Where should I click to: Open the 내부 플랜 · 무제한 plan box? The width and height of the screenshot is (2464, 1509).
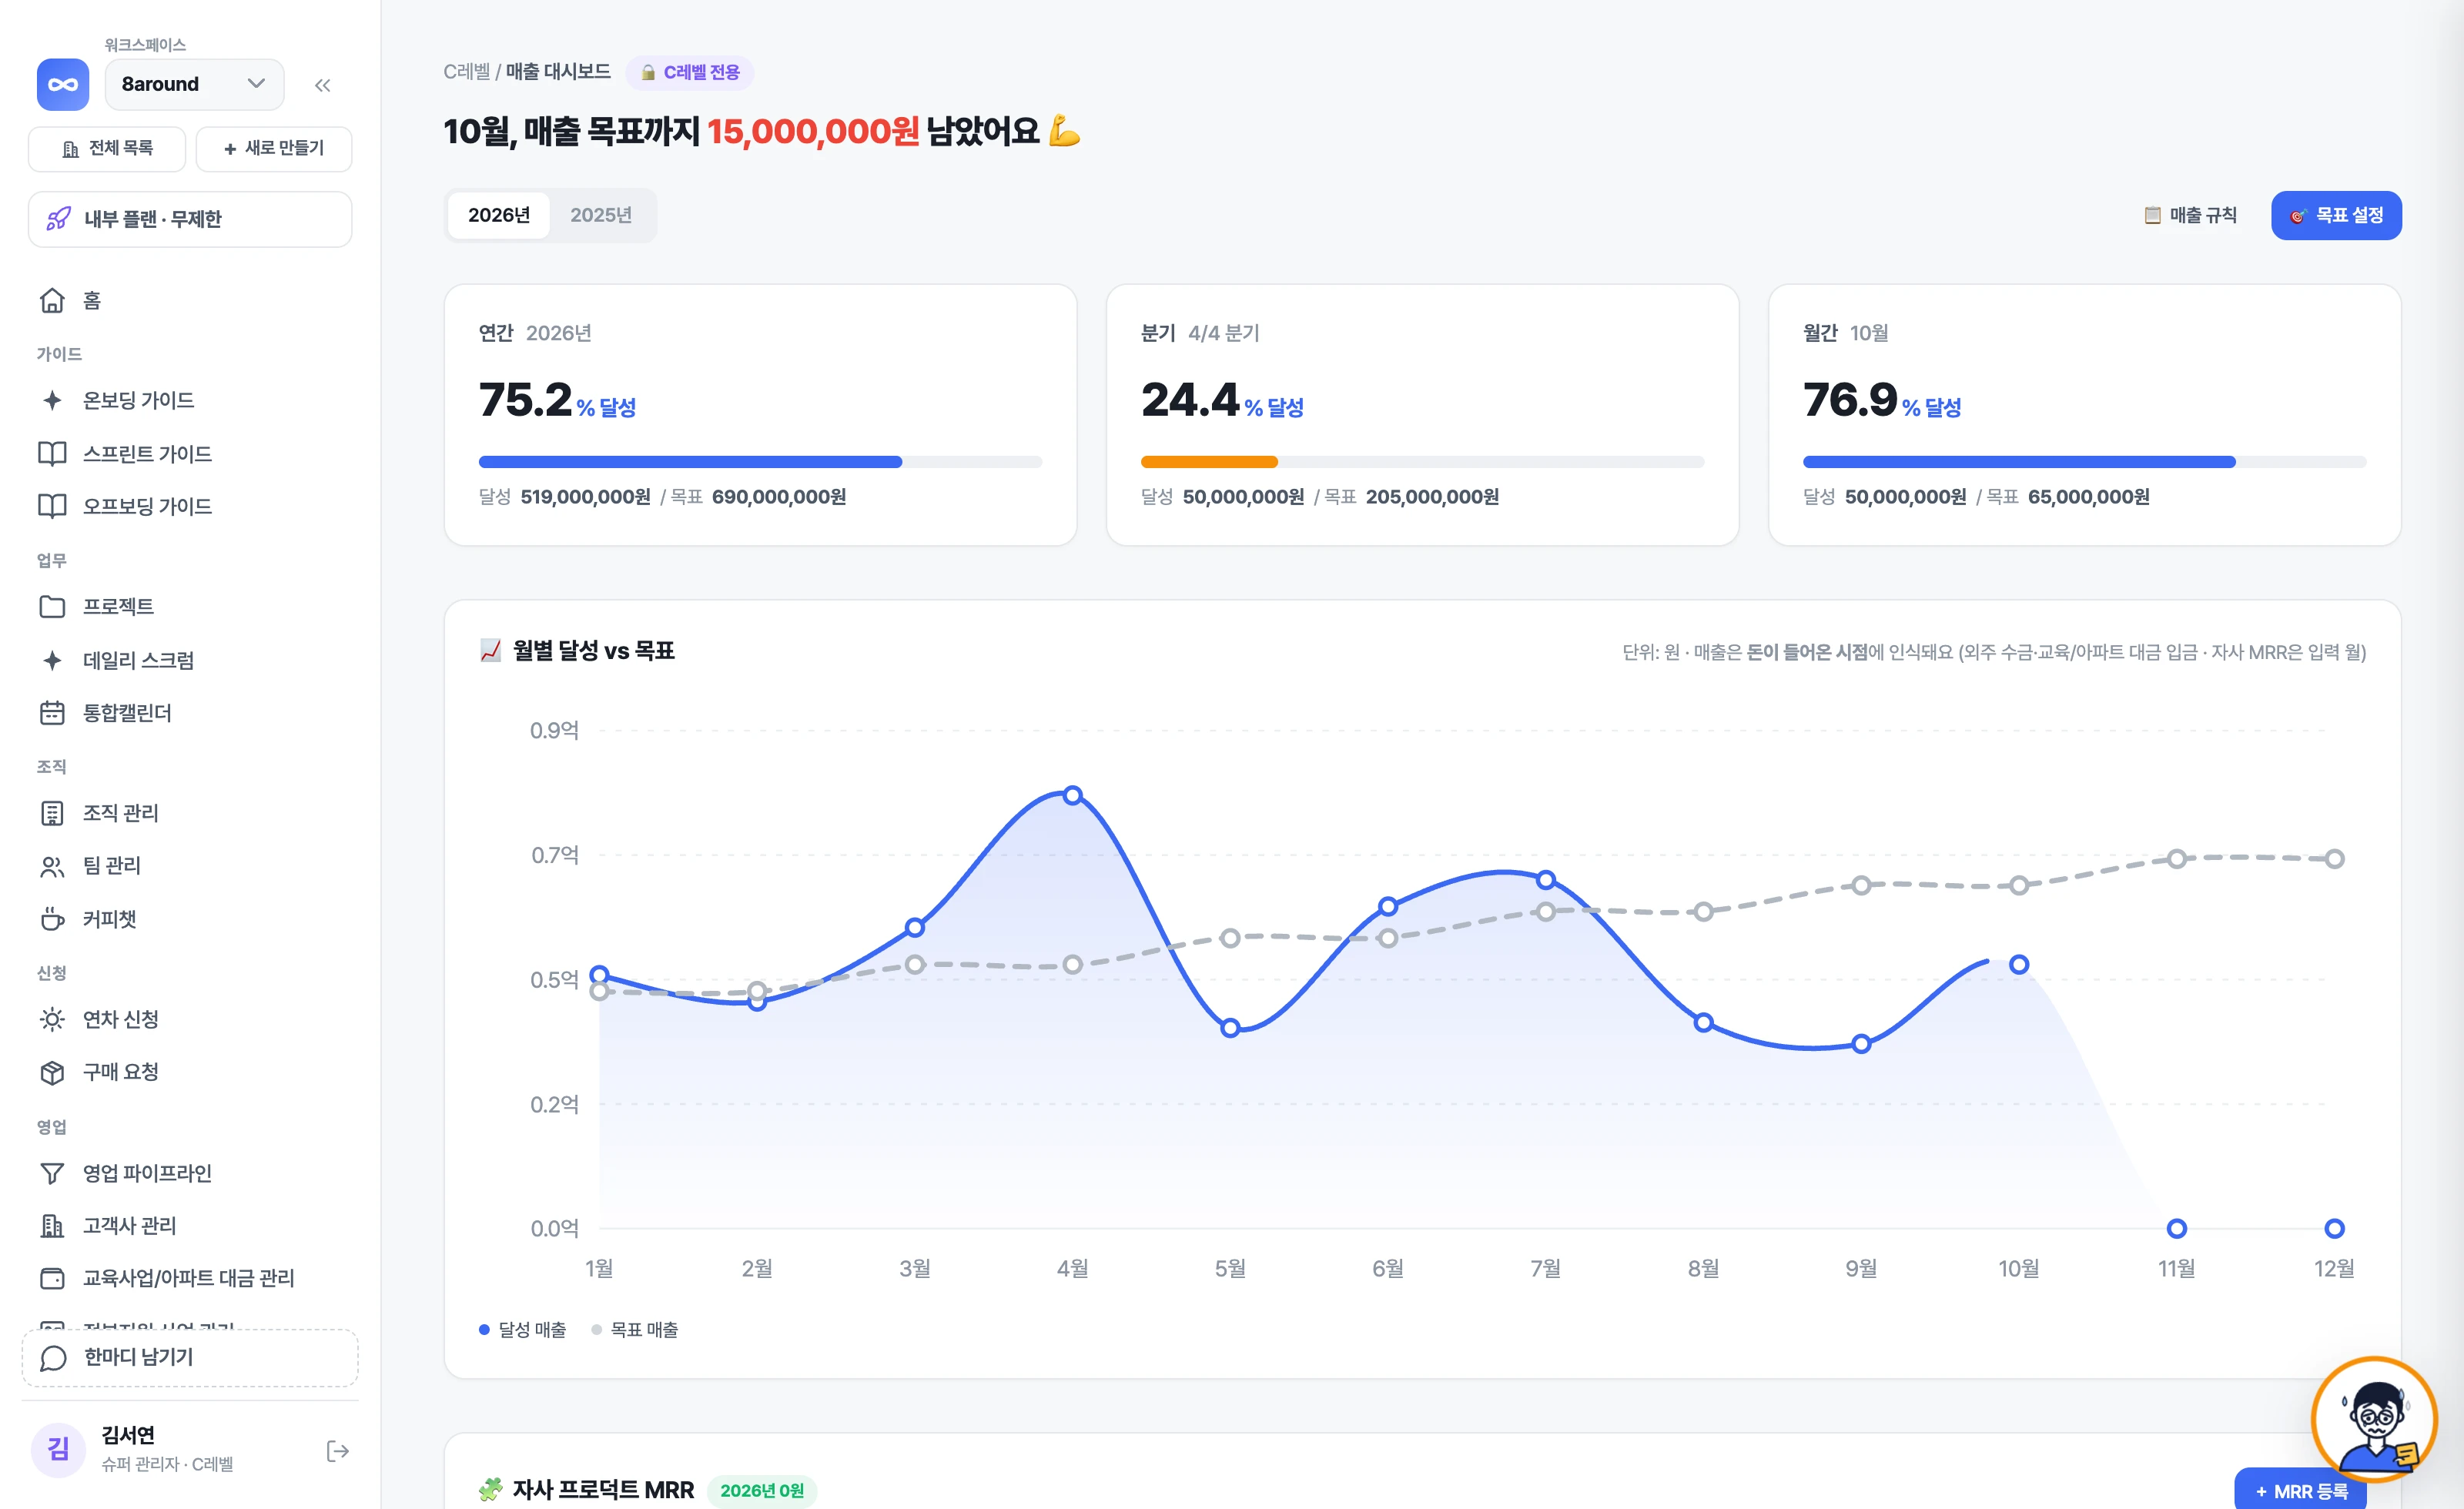point(190,219)
